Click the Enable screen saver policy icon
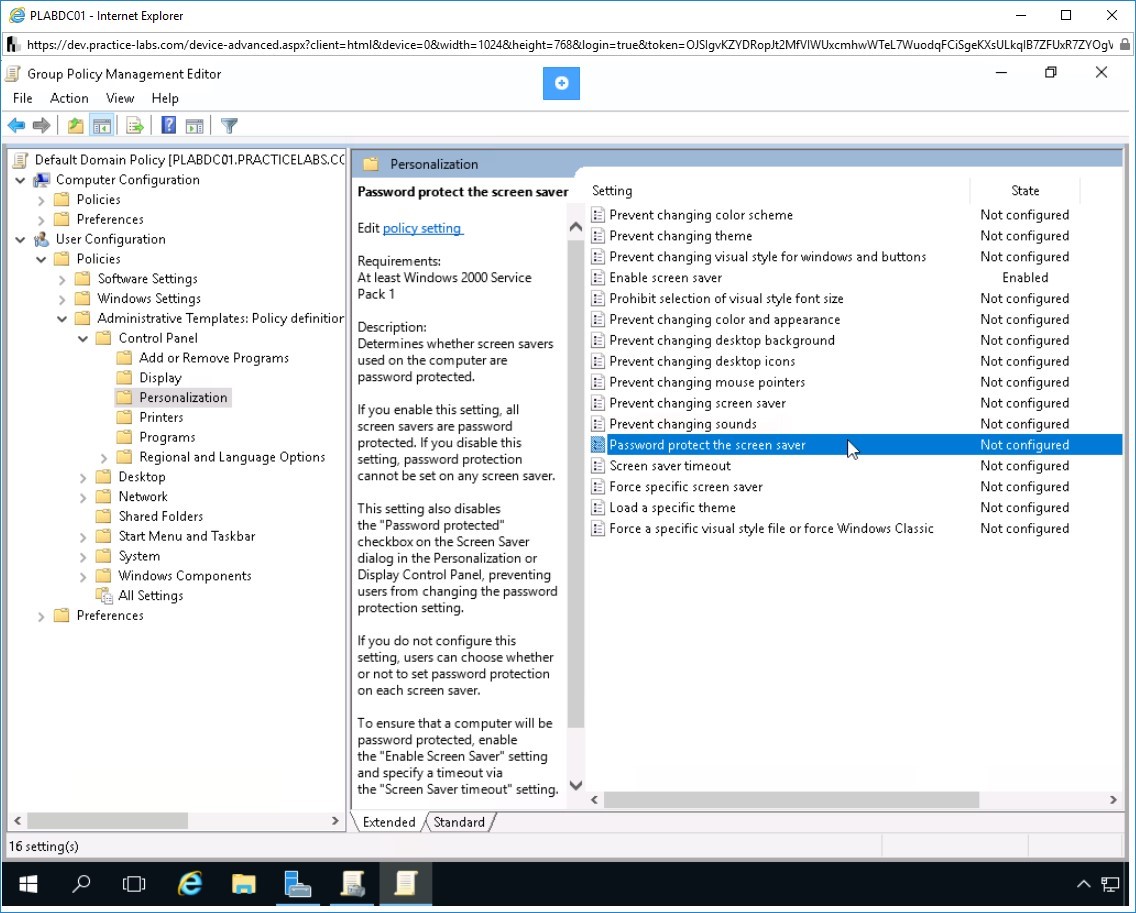Image resolution: width=1136 pixels, height=913 pixels. coord(598,278)
